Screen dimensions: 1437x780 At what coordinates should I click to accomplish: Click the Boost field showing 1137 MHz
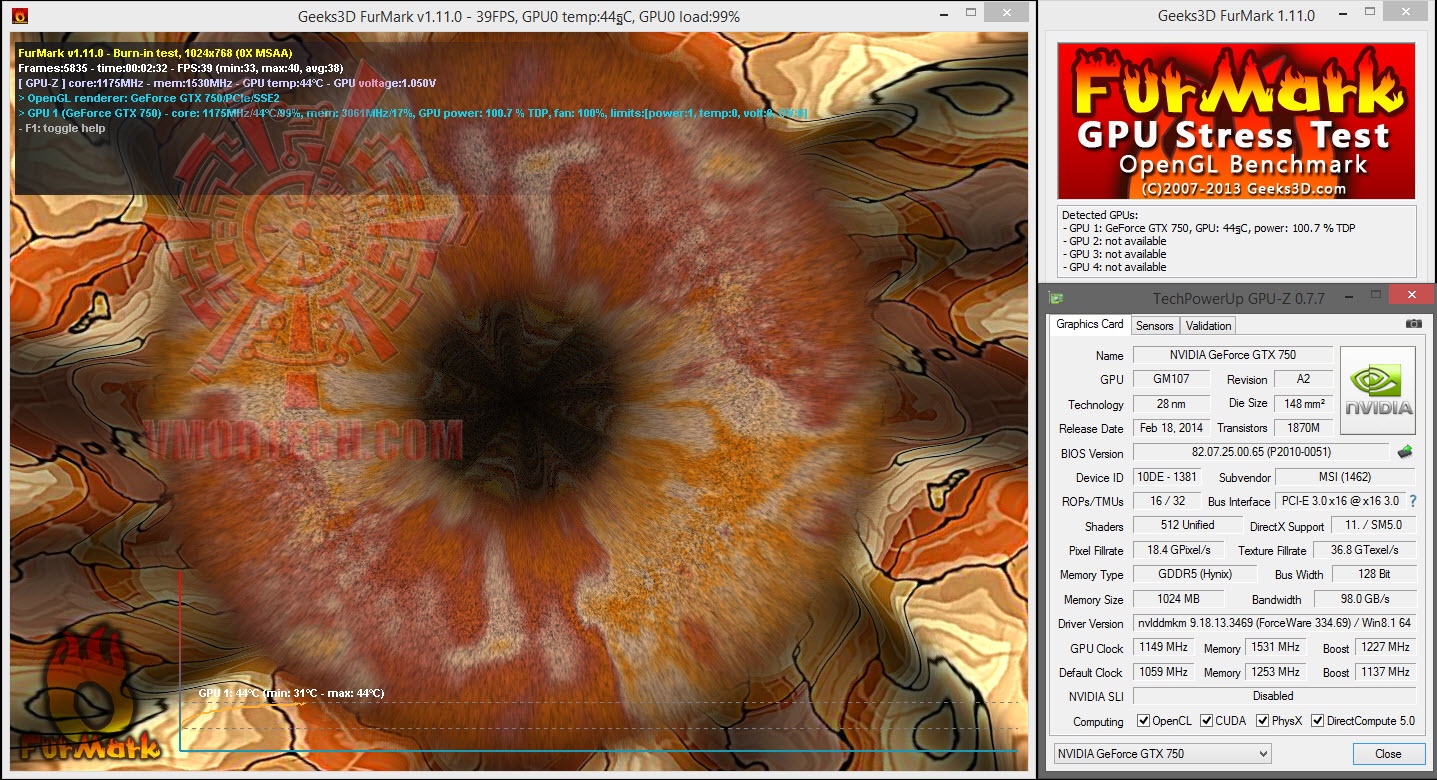(1385, 672)
